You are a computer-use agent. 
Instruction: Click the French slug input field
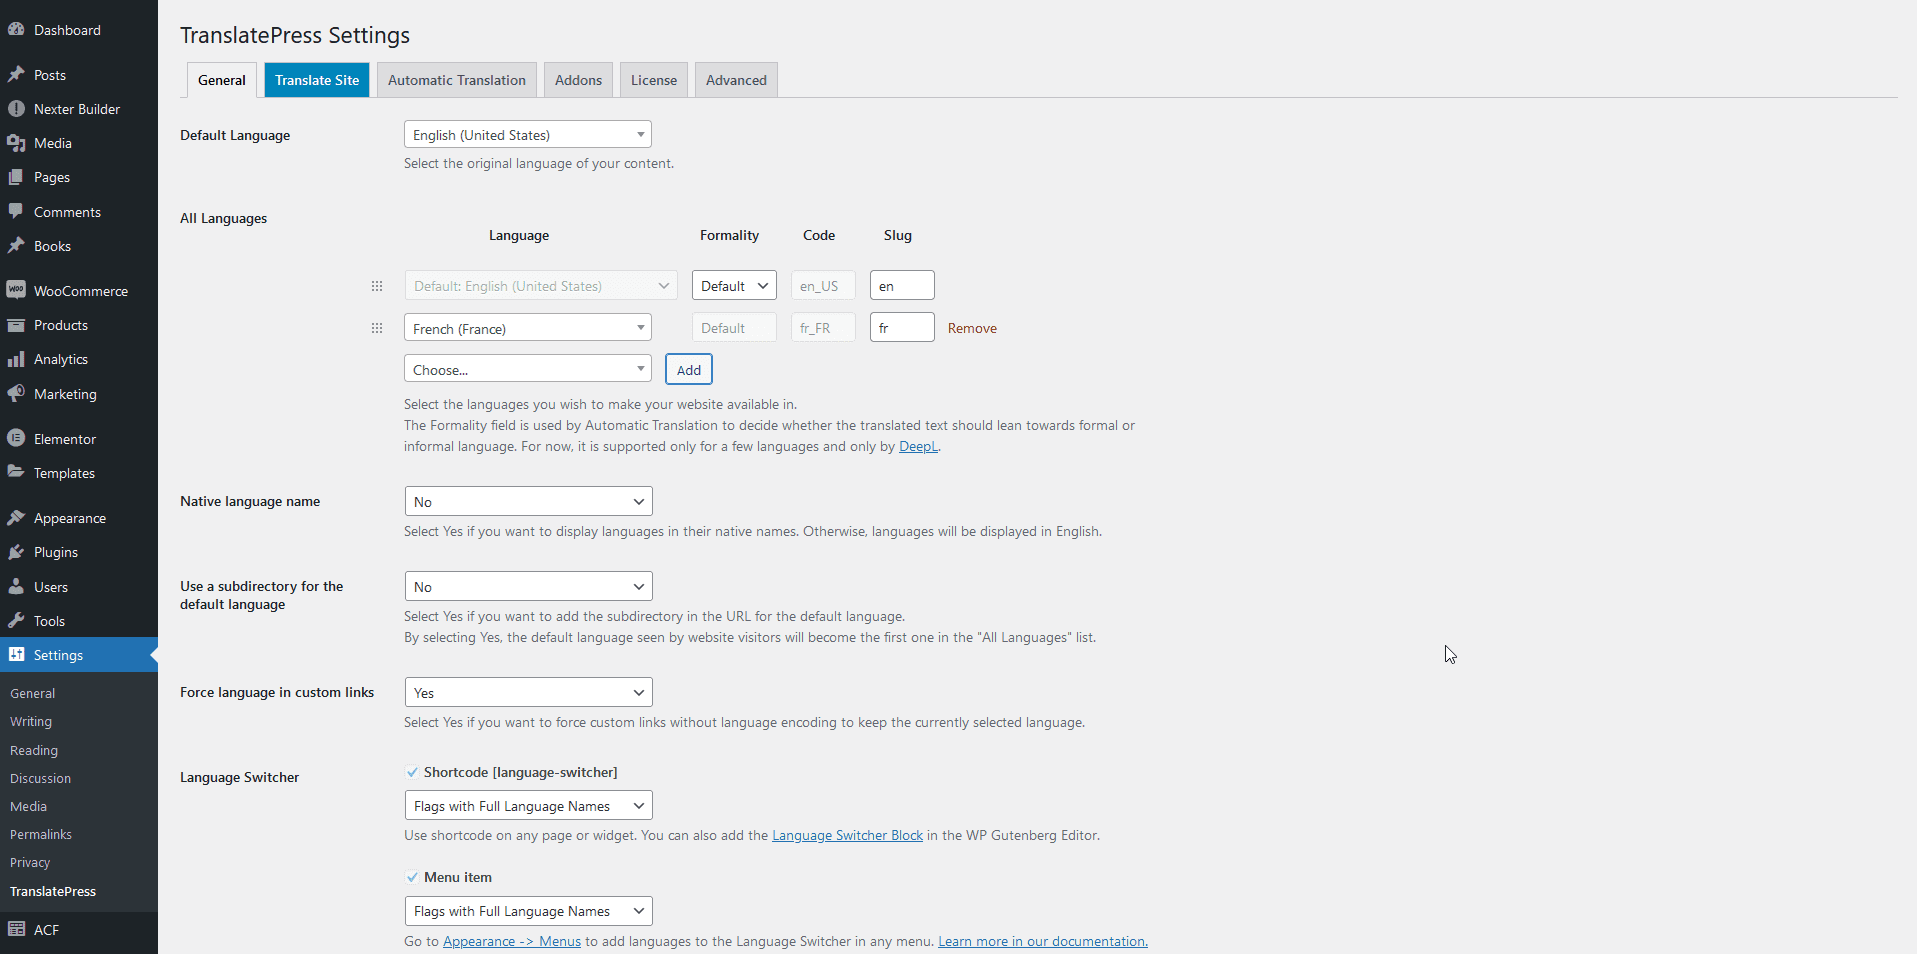(901, 328)
